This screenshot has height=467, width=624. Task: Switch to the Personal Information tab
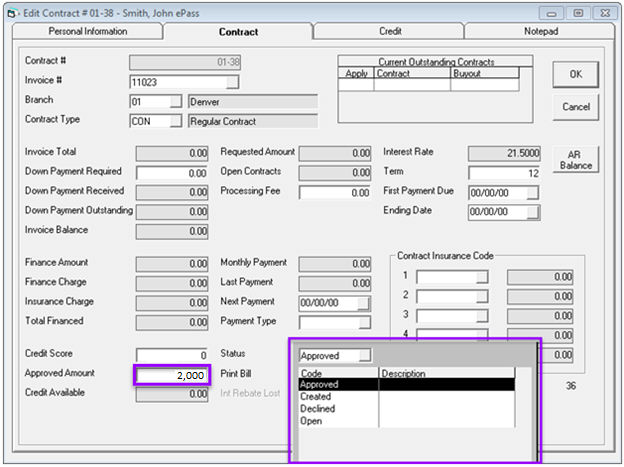(x=88, y=32)
